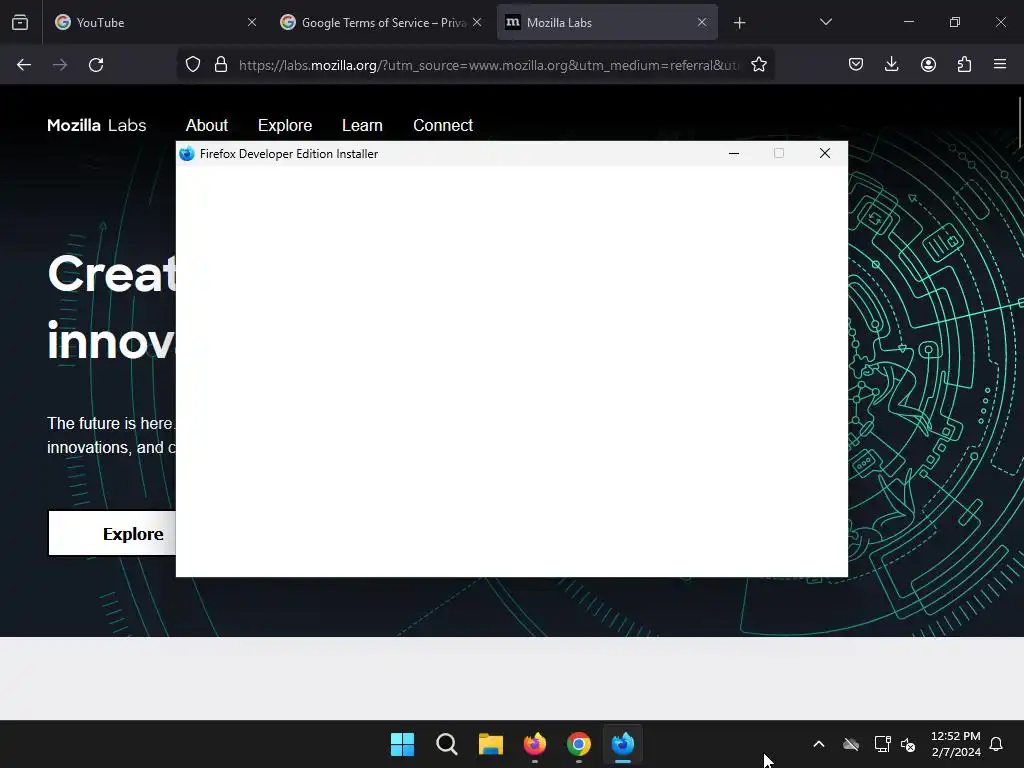Expand the list all tabs chevron
1024x768 pixels.
pos(825,22)
